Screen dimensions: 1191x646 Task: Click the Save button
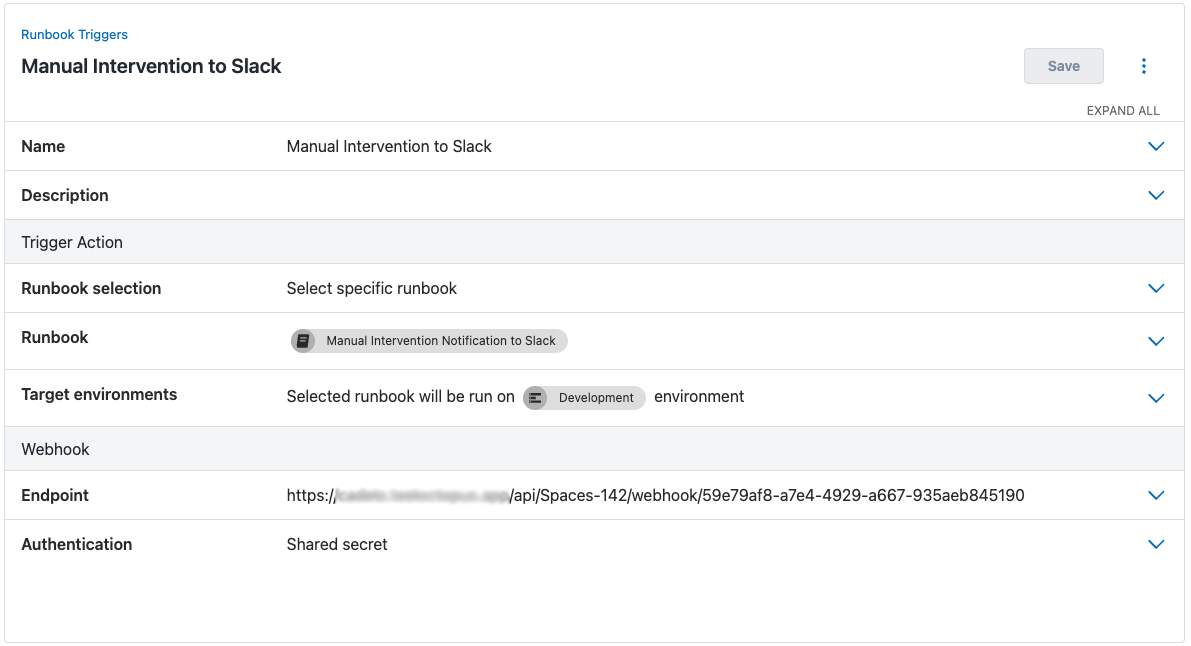(x=1063, y=66)
